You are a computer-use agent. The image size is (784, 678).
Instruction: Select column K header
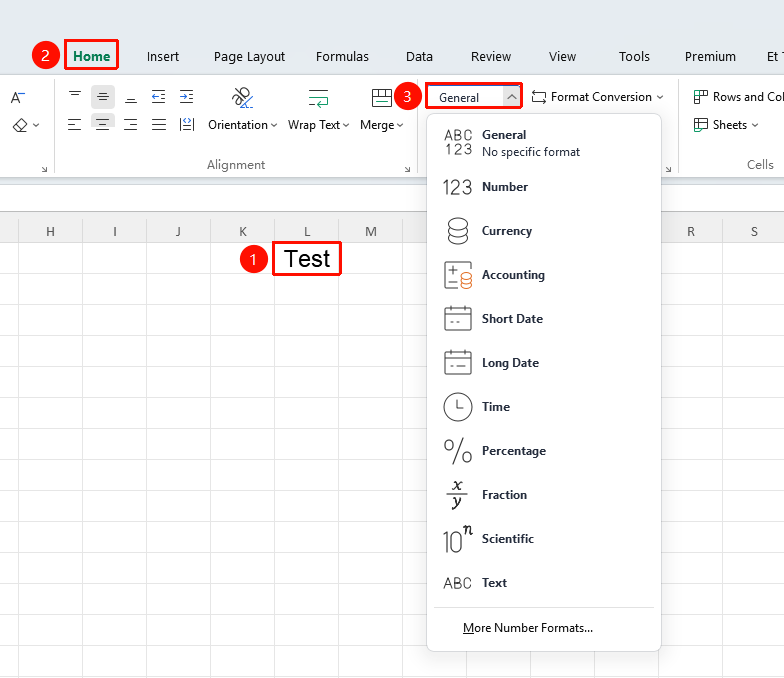[x=242, y=232]
